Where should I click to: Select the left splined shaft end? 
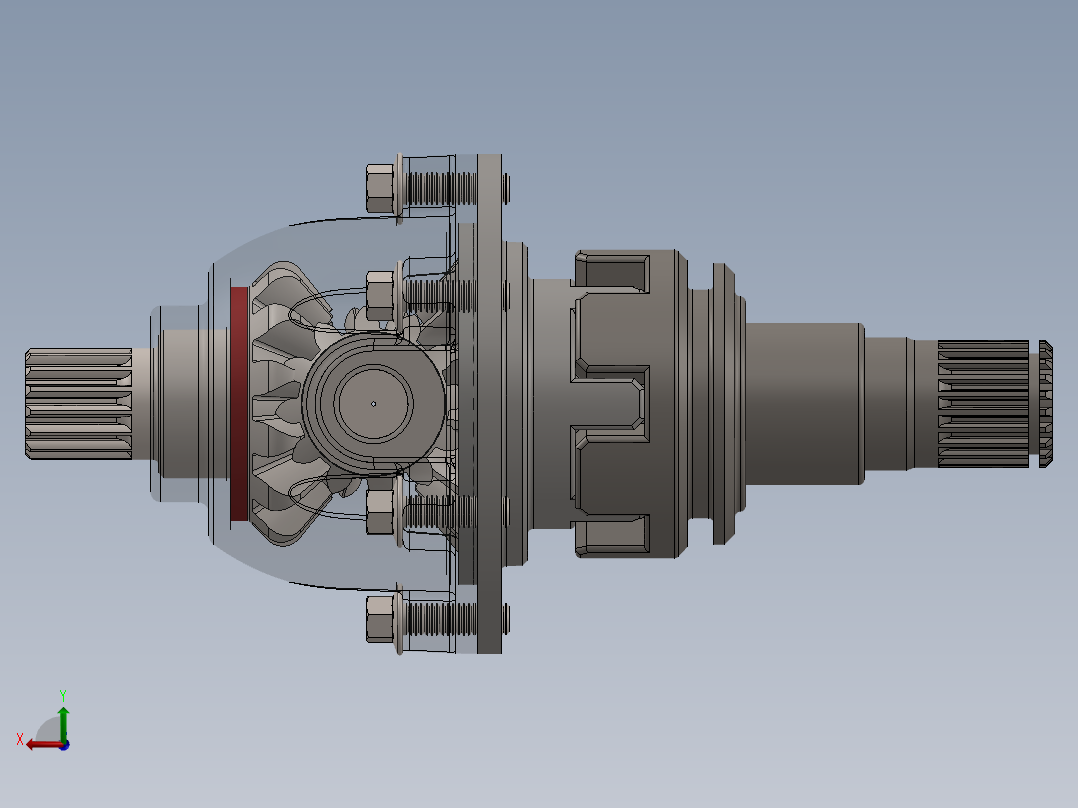coord(78,404)
